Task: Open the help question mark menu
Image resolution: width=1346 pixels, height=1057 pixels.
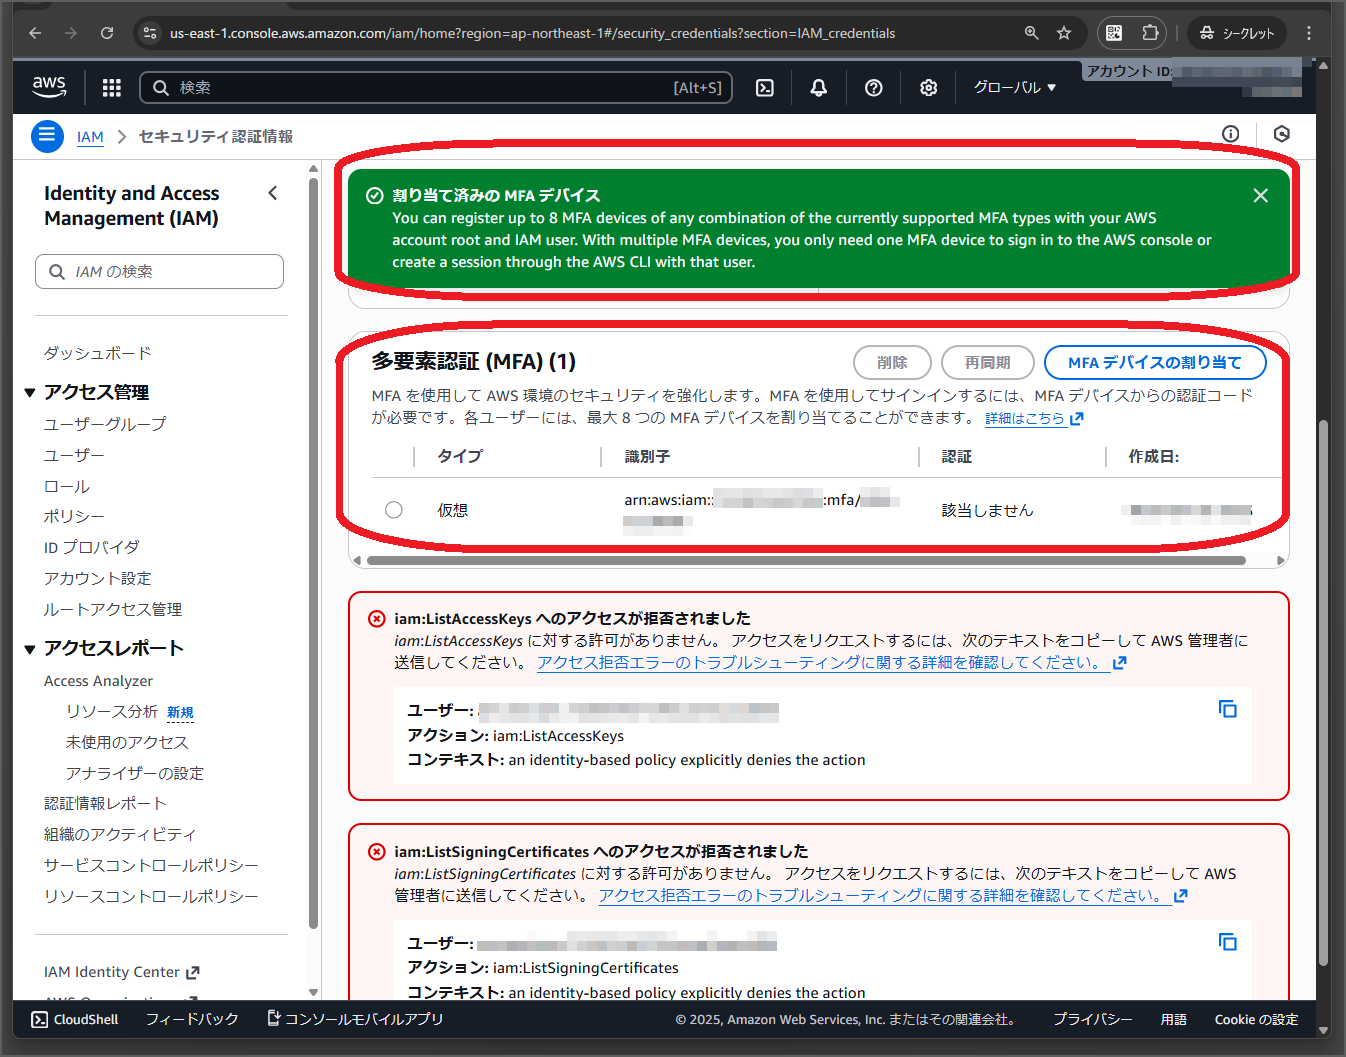Action: pos(874,88)
